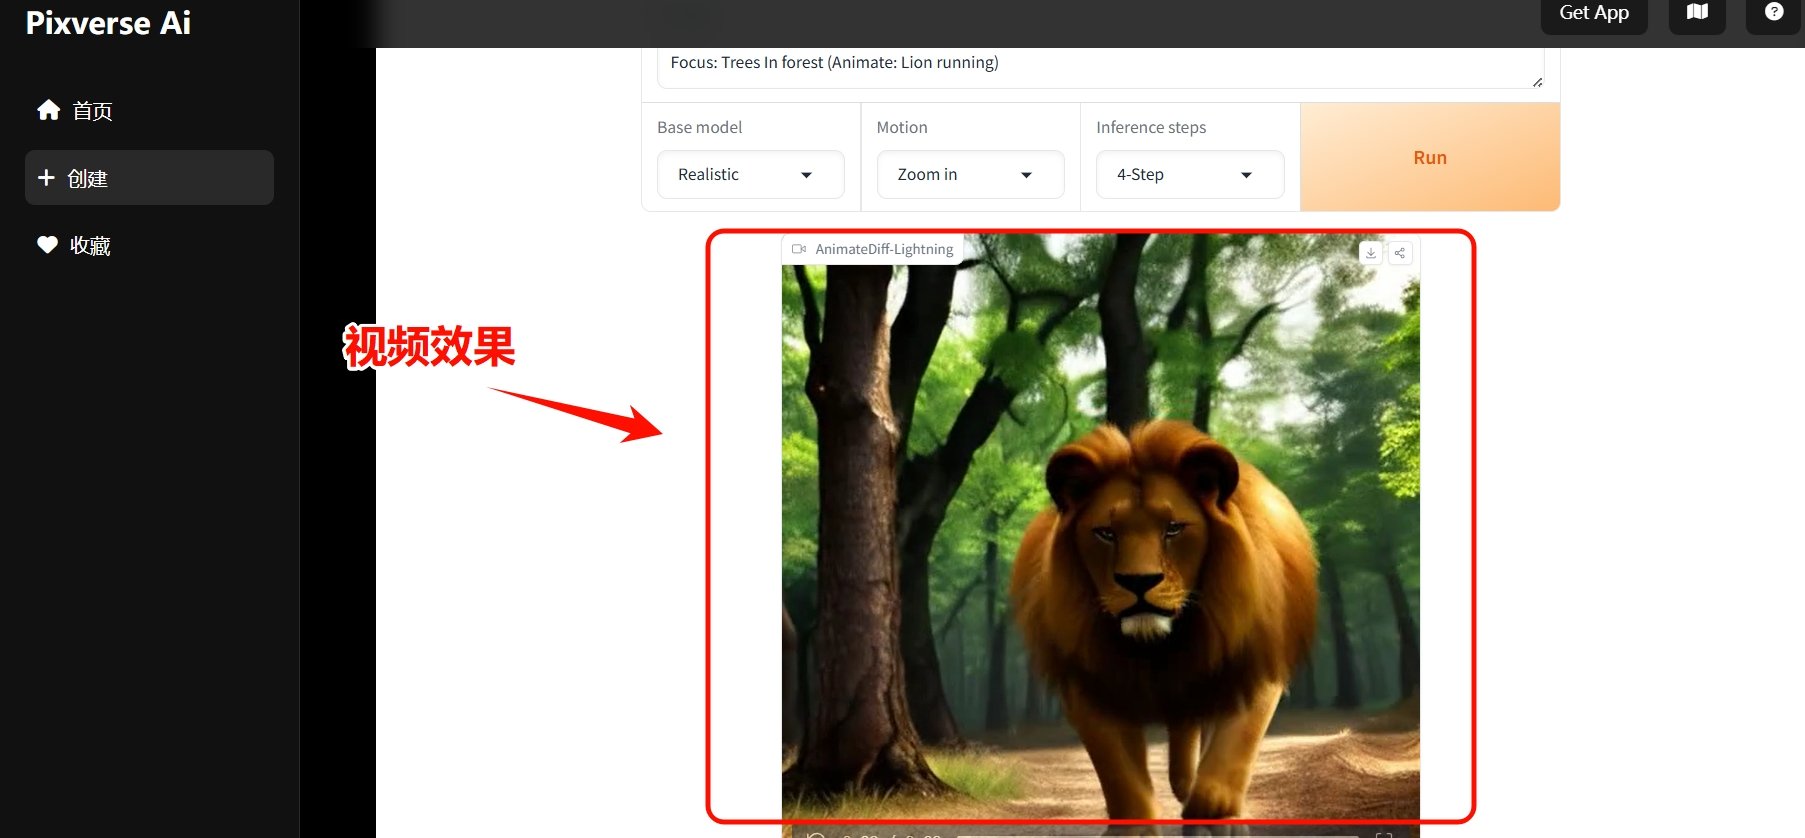This screenshot has width=1805, height=838.
Task: Open the 收藏 favorites item
Action: (149, 245)
